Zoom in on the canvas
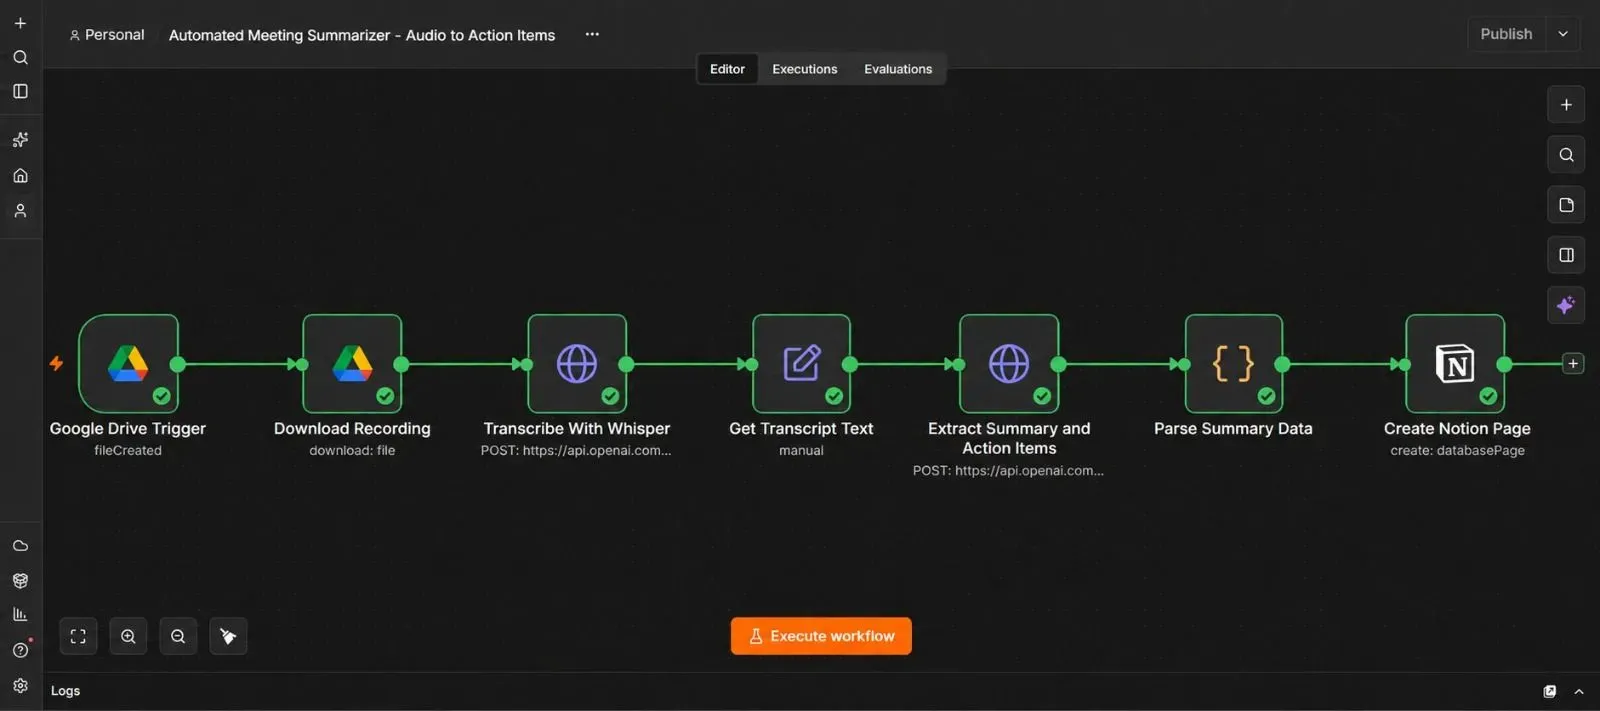 click(x=128, y=636)
